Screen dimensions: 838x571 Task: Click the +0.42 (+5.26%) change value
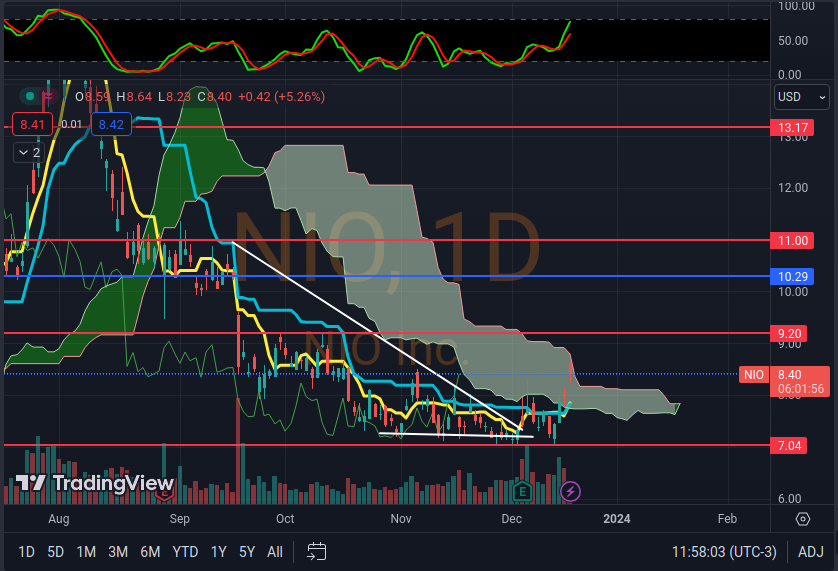click(x=281, y=97)
